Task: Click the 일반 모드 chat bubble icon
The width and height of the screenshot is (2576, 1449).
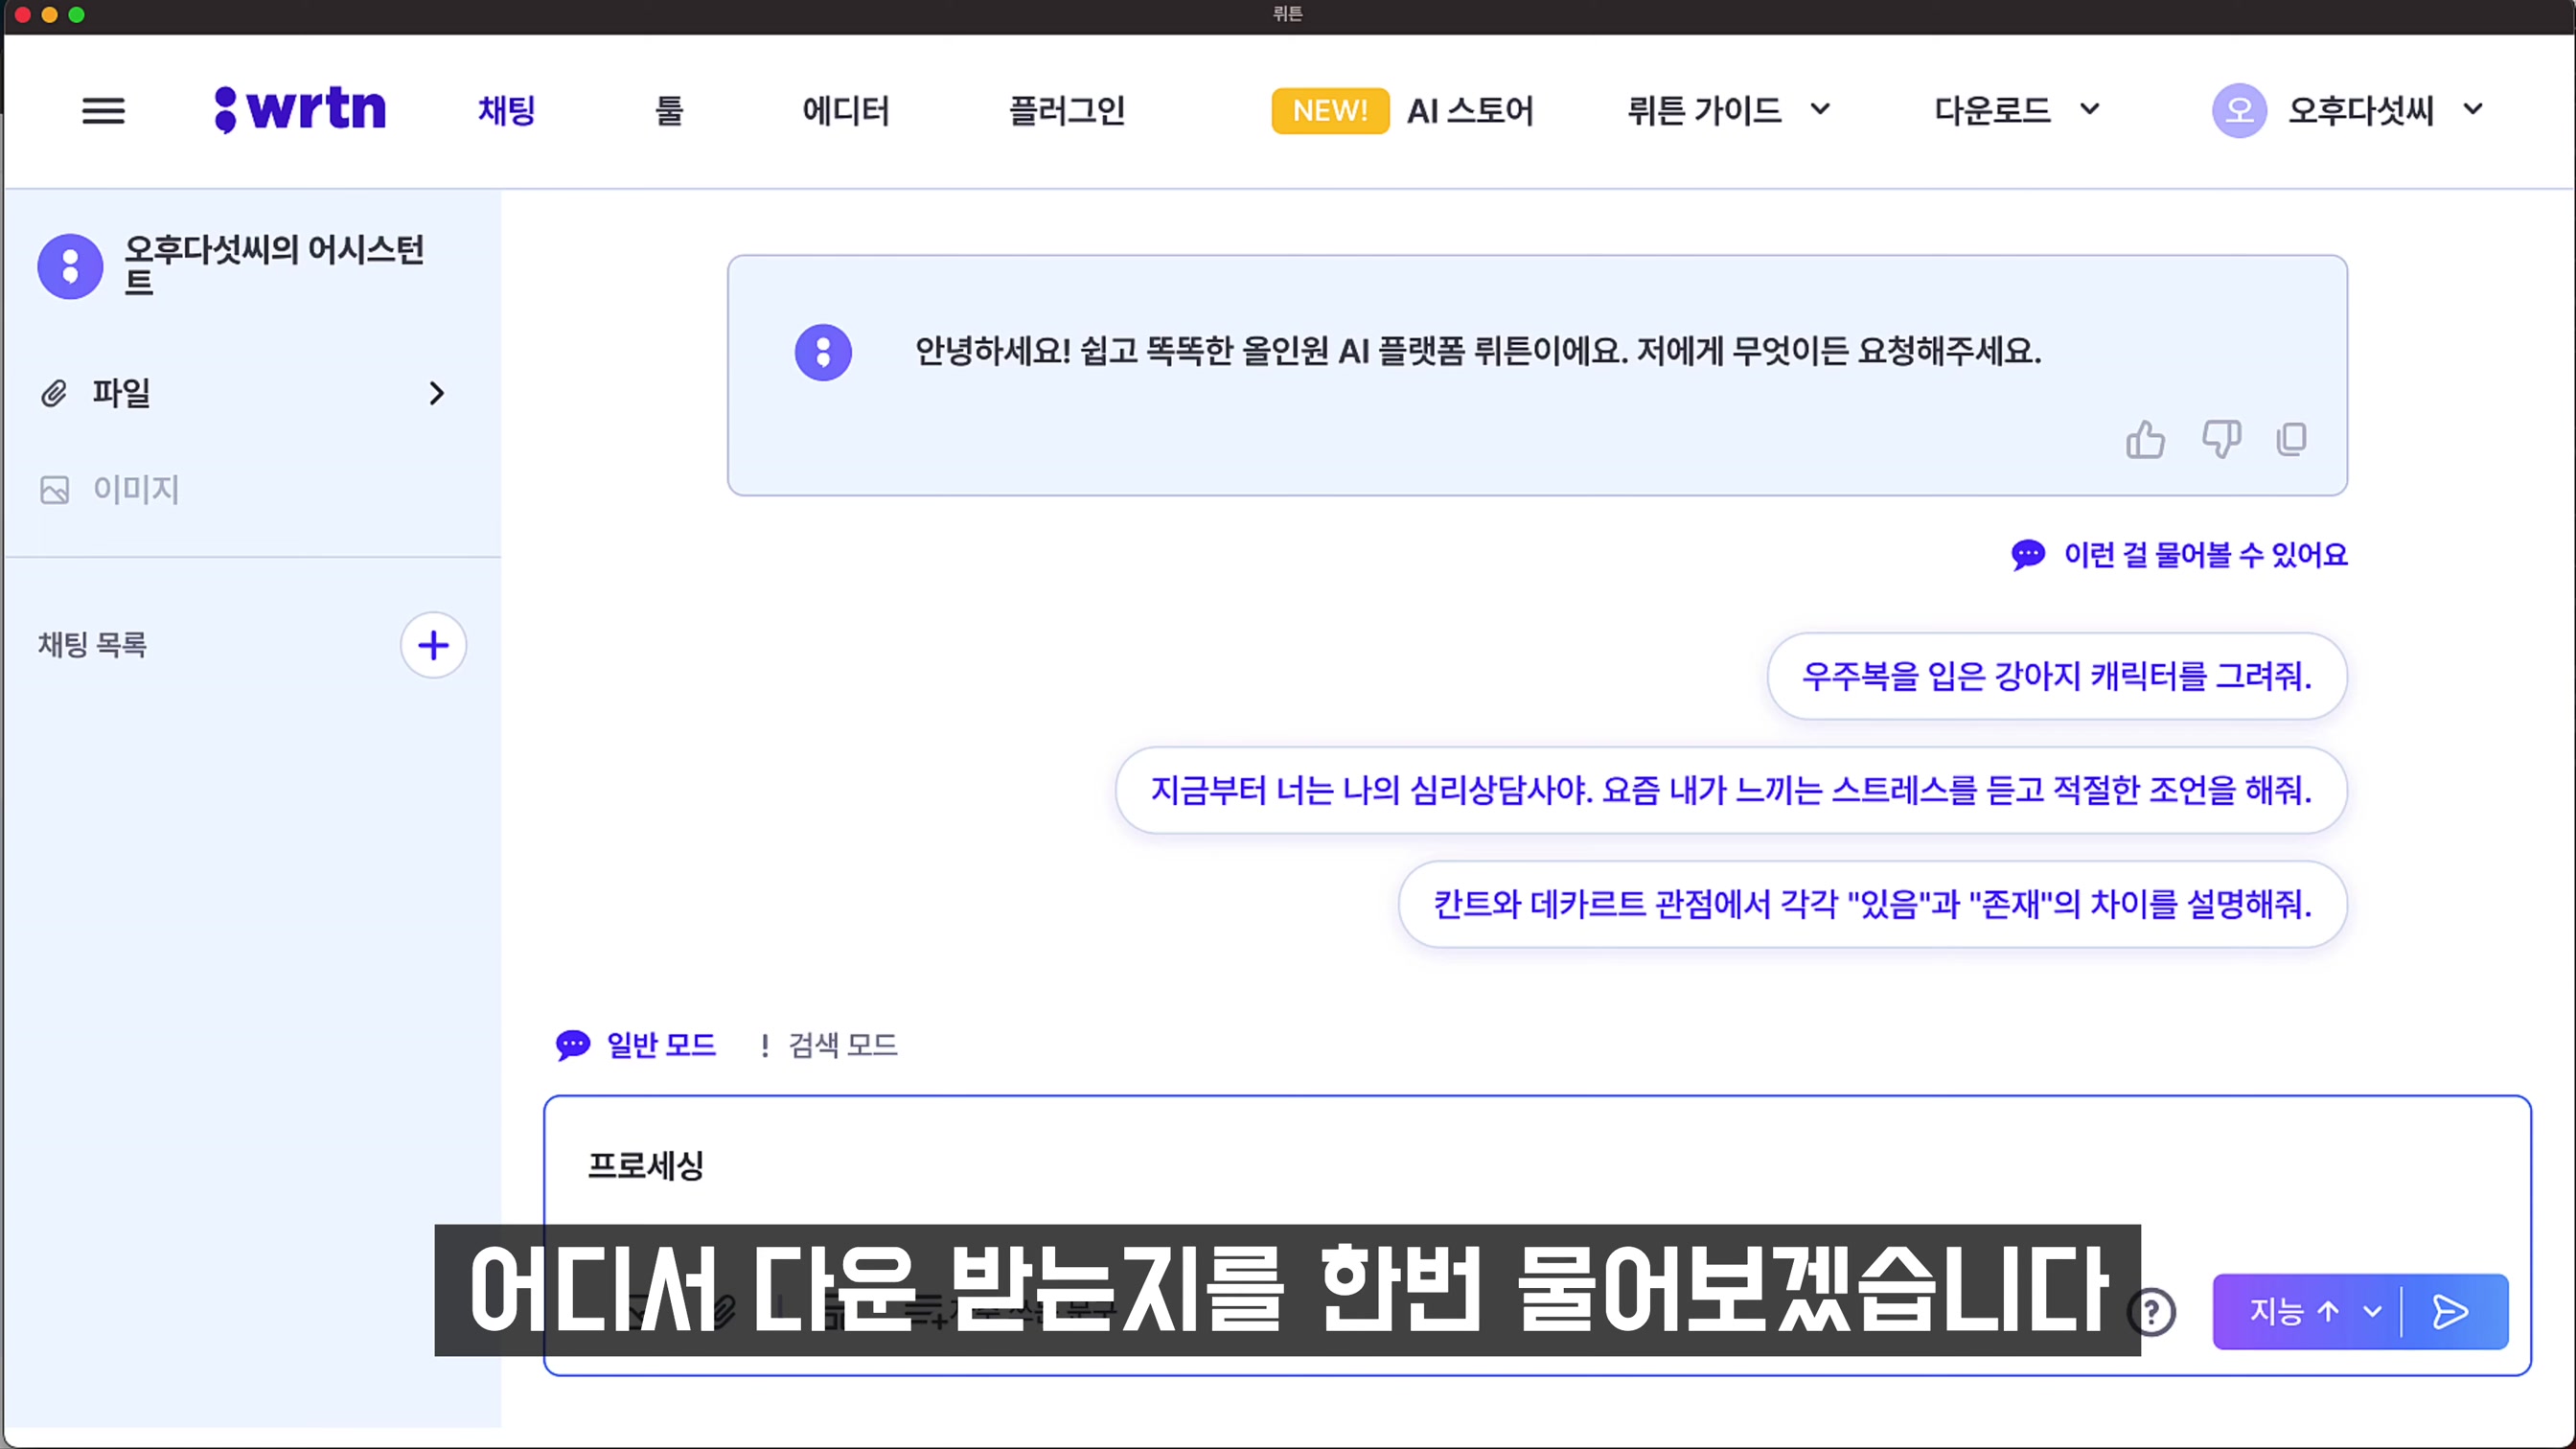Action: tap(573, 1045)
